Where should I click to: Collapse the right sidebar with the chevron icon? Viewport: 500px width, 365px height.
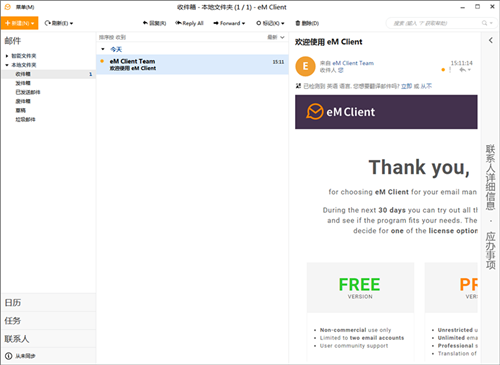(x=491, y=40)
